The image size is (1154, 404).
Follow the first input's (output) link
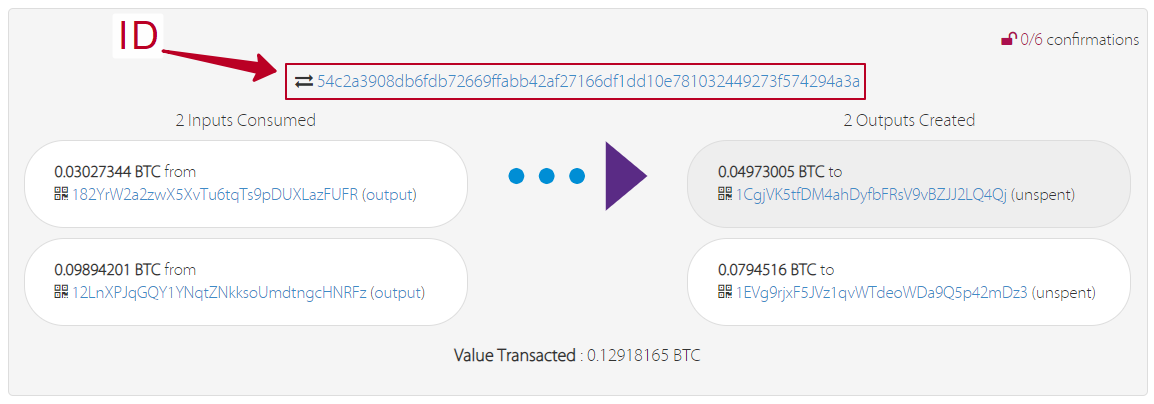click(x=389, y=194)
